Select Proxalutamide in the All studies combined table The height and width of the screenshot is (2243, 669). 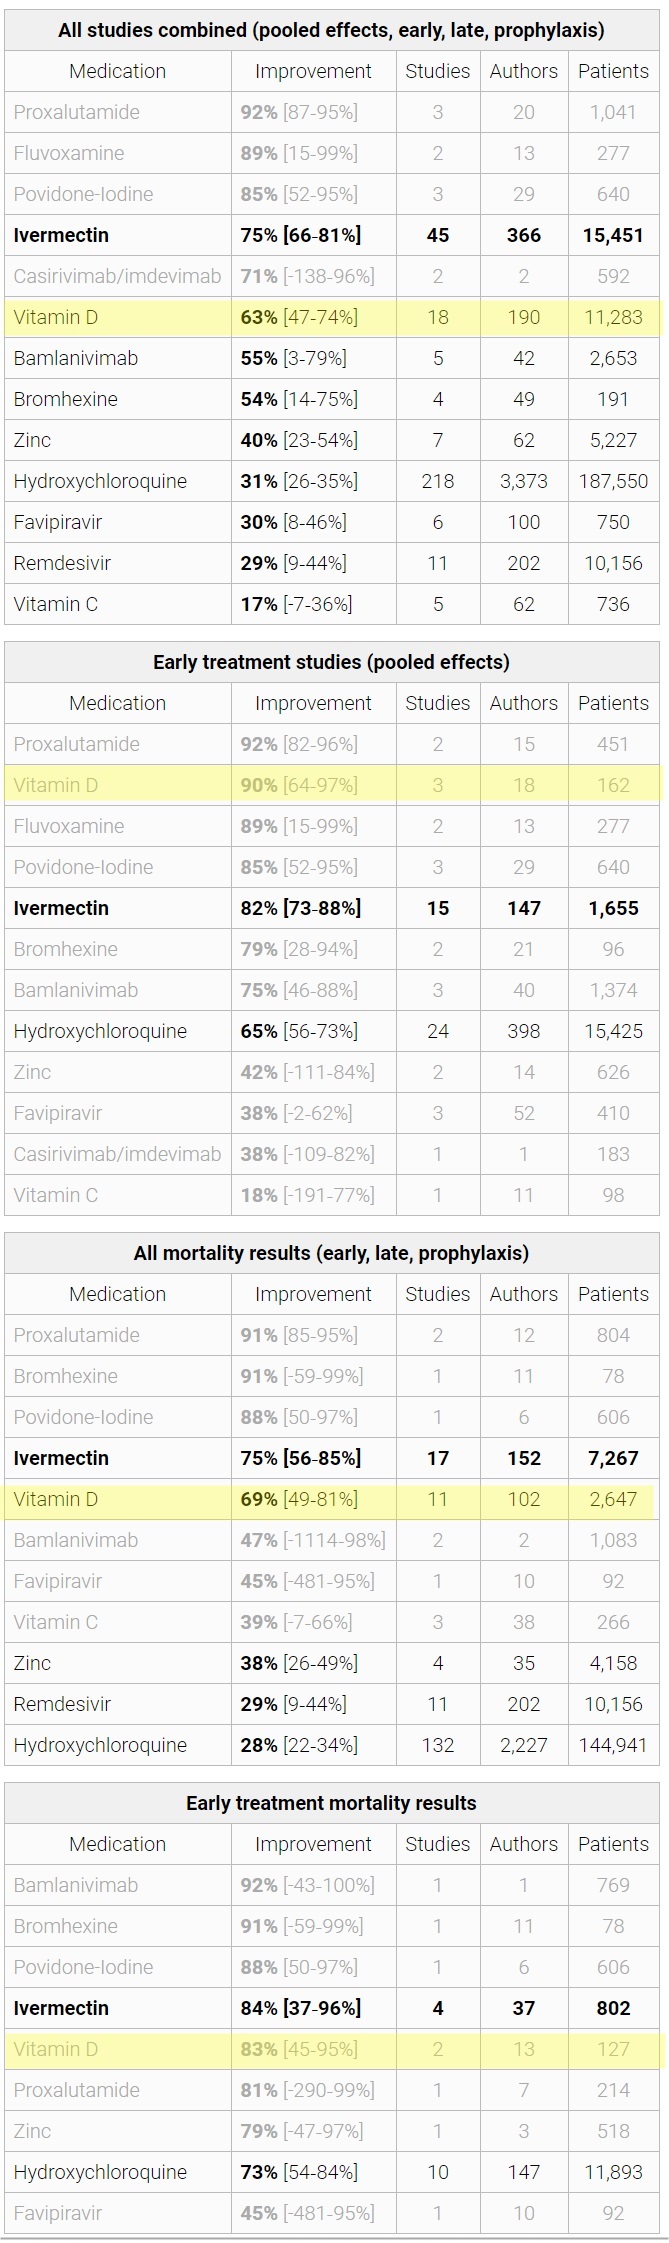(x=76, y=112)
